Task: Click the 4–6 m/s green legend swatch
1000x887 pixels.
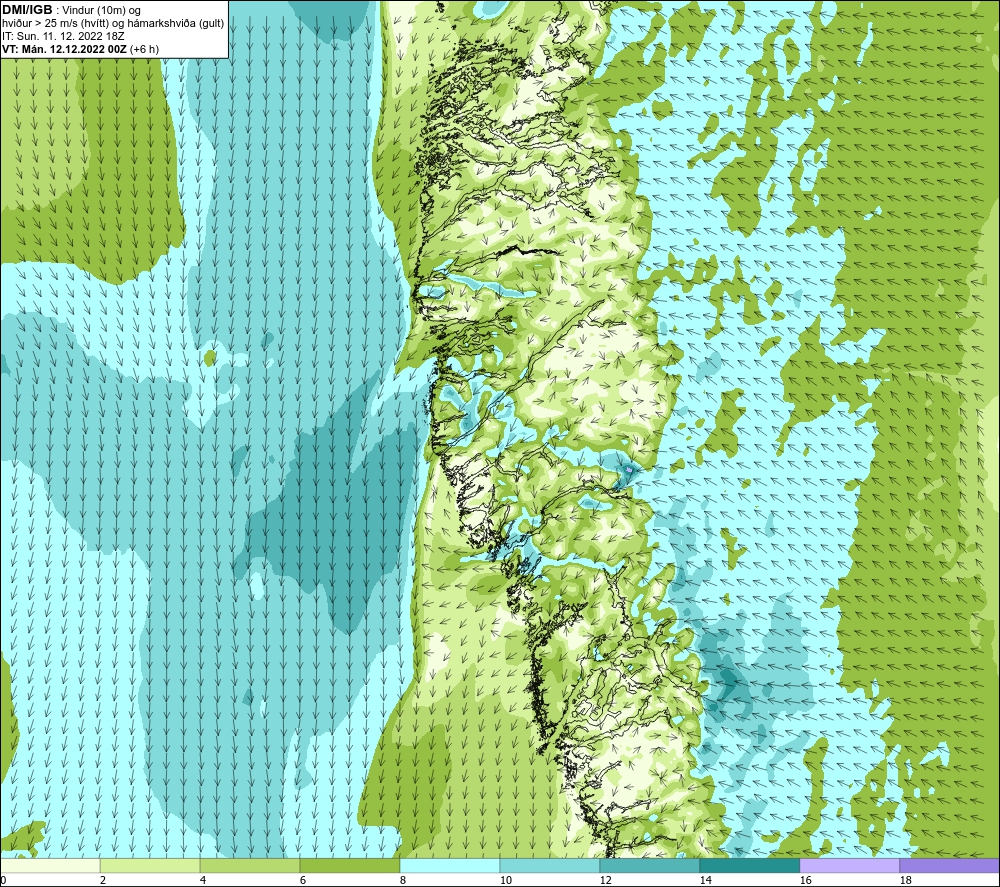Action: click(x=250, y=866)
